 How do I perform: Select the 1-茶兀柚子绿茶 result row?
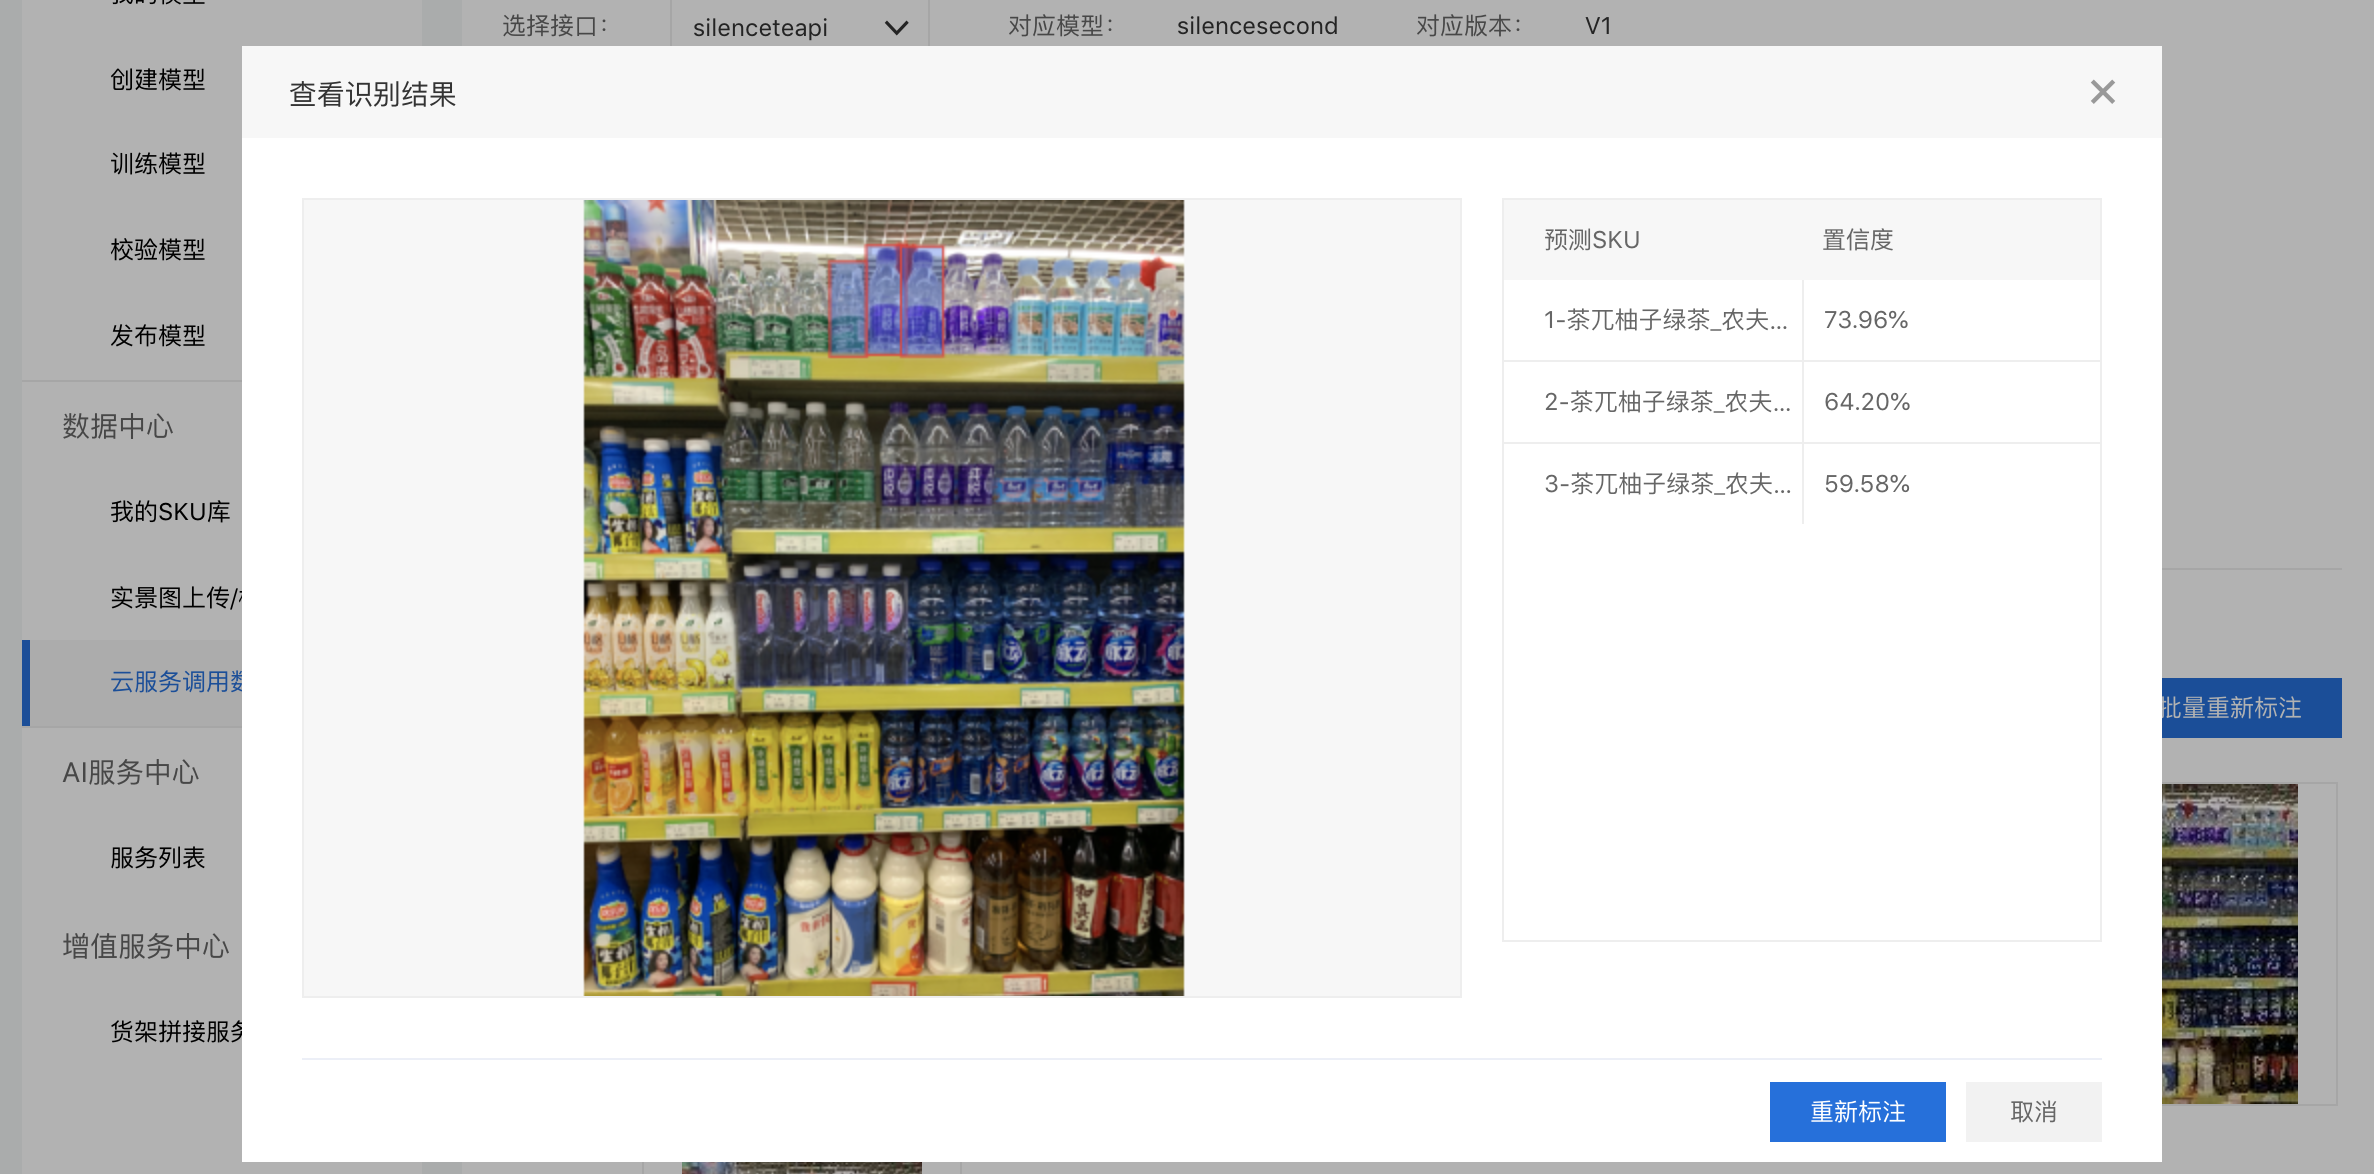(x=1801, y=320)
